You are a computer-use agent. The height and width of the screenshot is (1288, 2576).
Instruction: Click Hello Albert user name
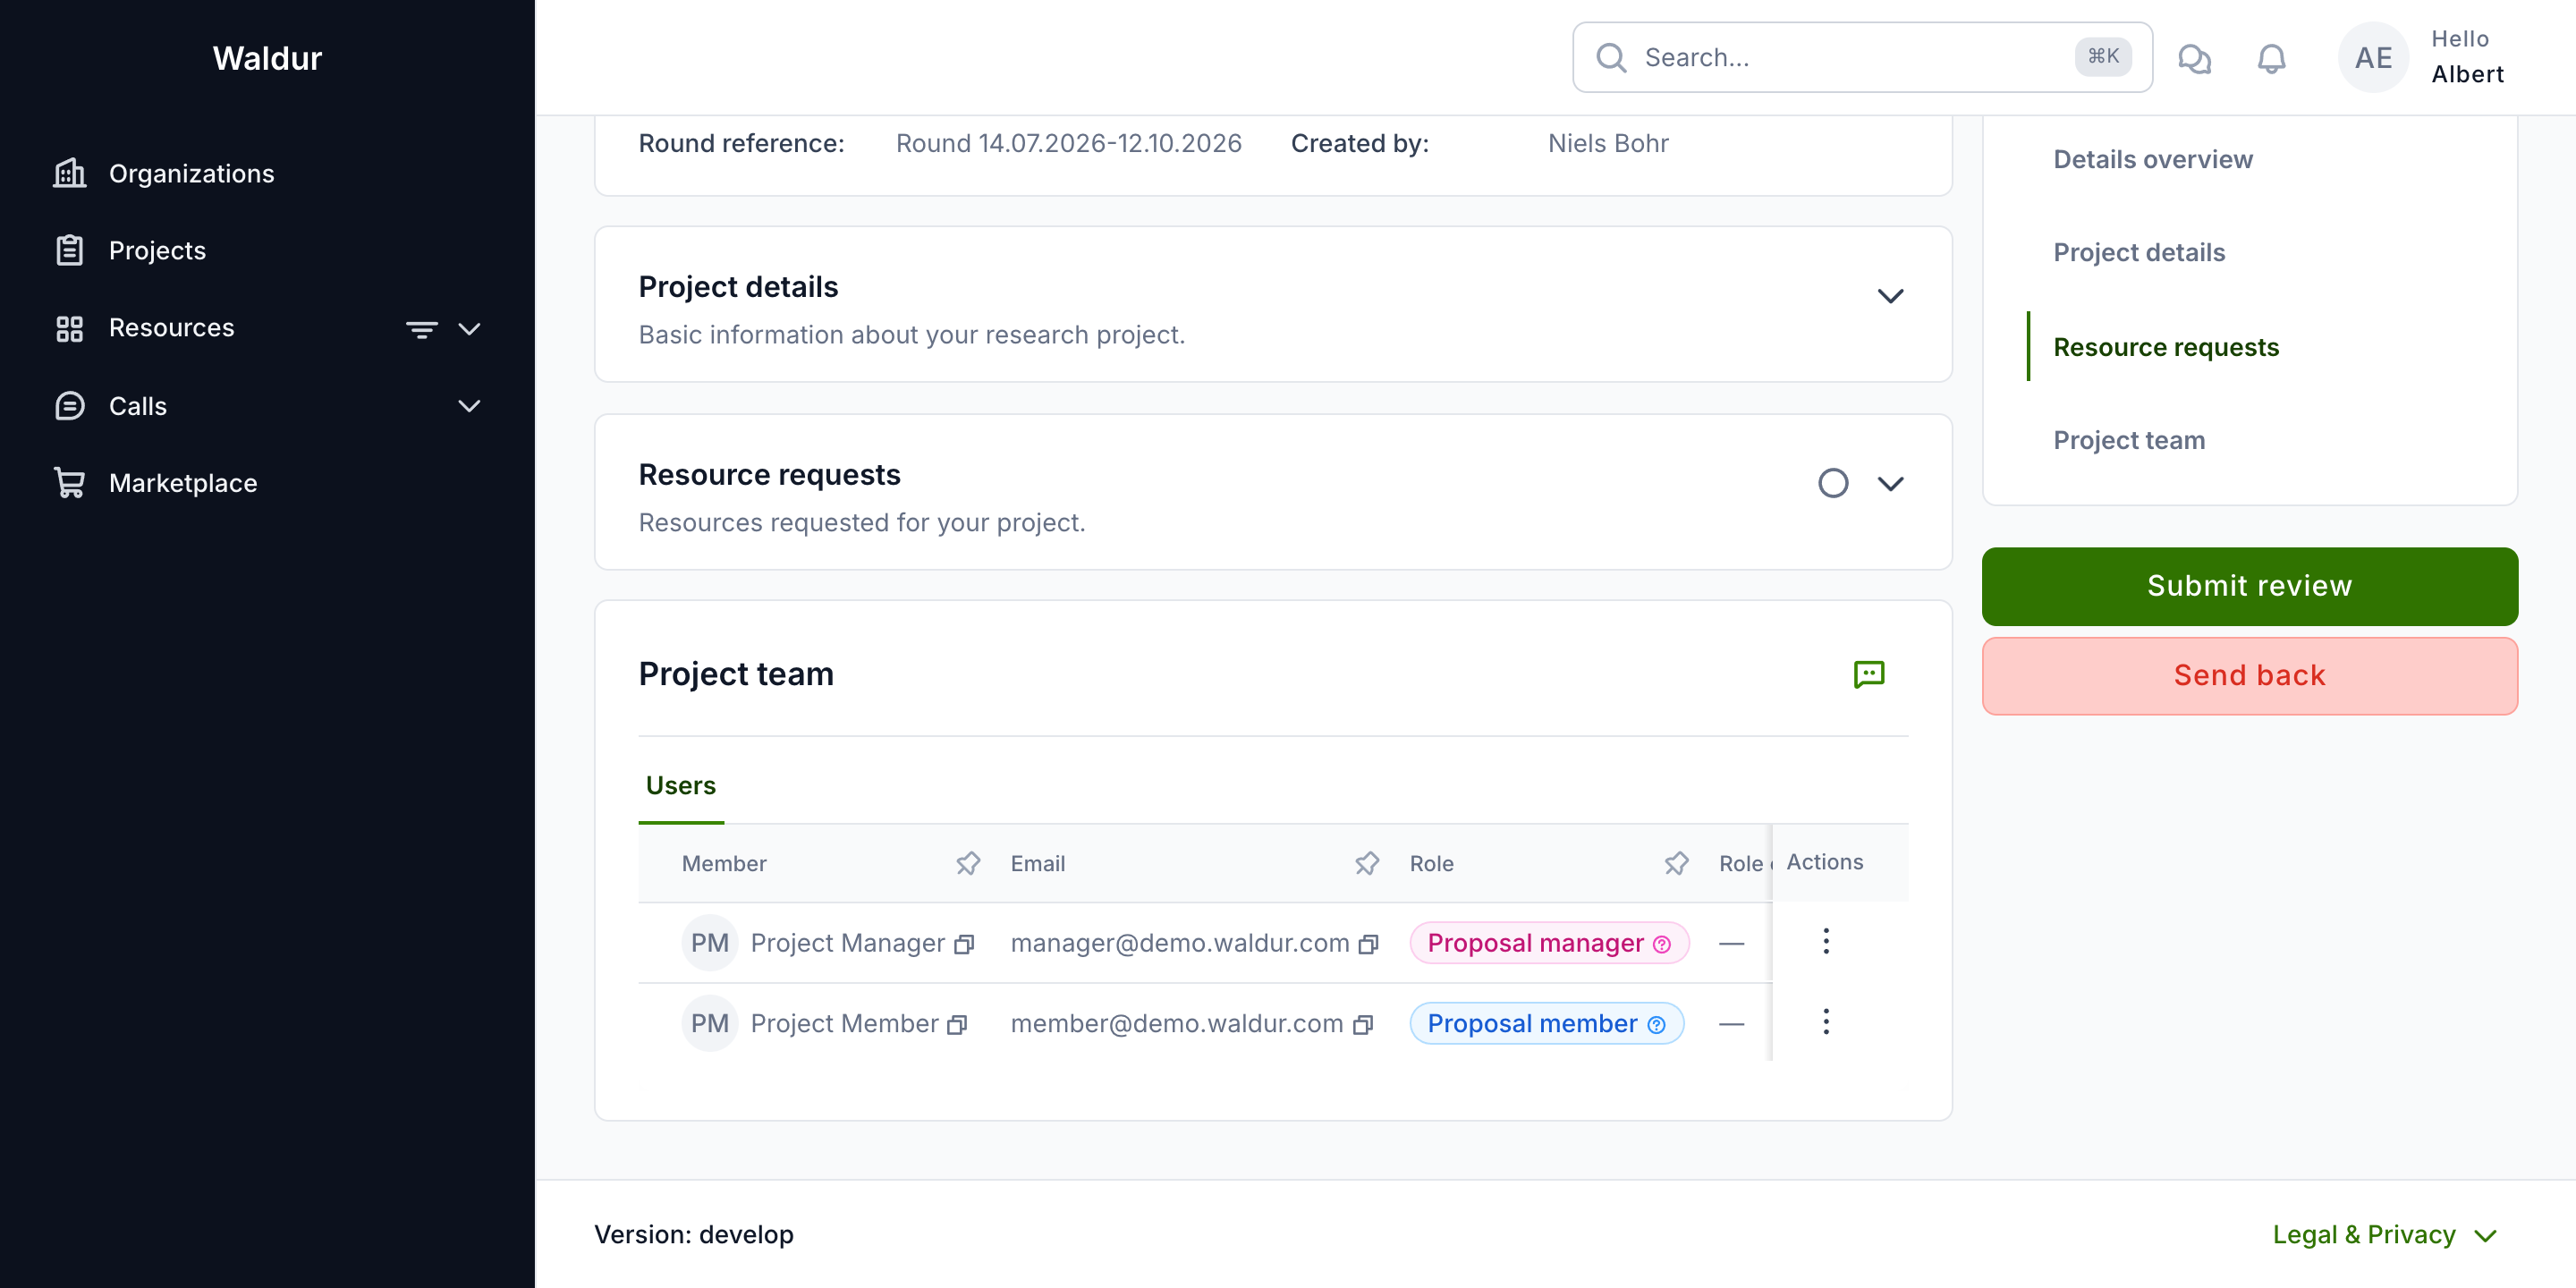2467,56
